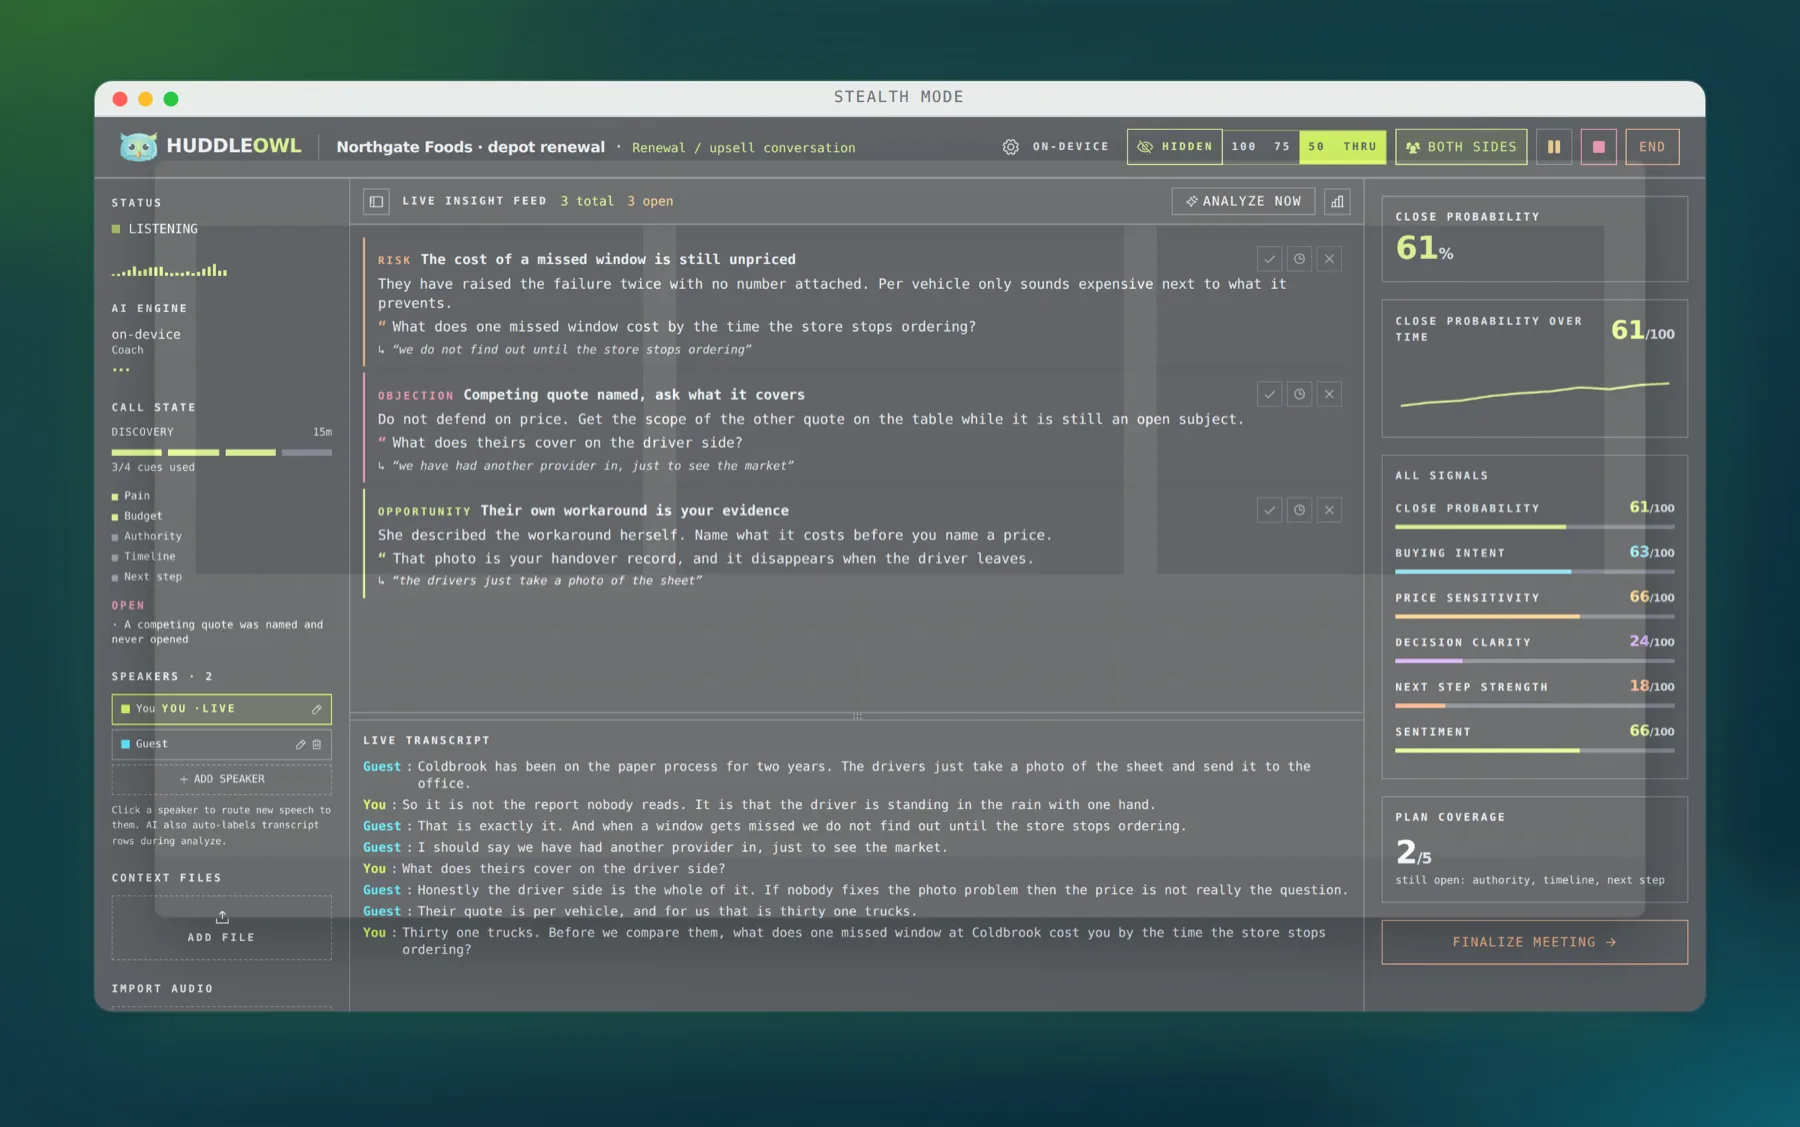The height and width of the screenshot is (1127, 1800).
Task: Select the Authority cue in Call State
Action: pos(147,536)
